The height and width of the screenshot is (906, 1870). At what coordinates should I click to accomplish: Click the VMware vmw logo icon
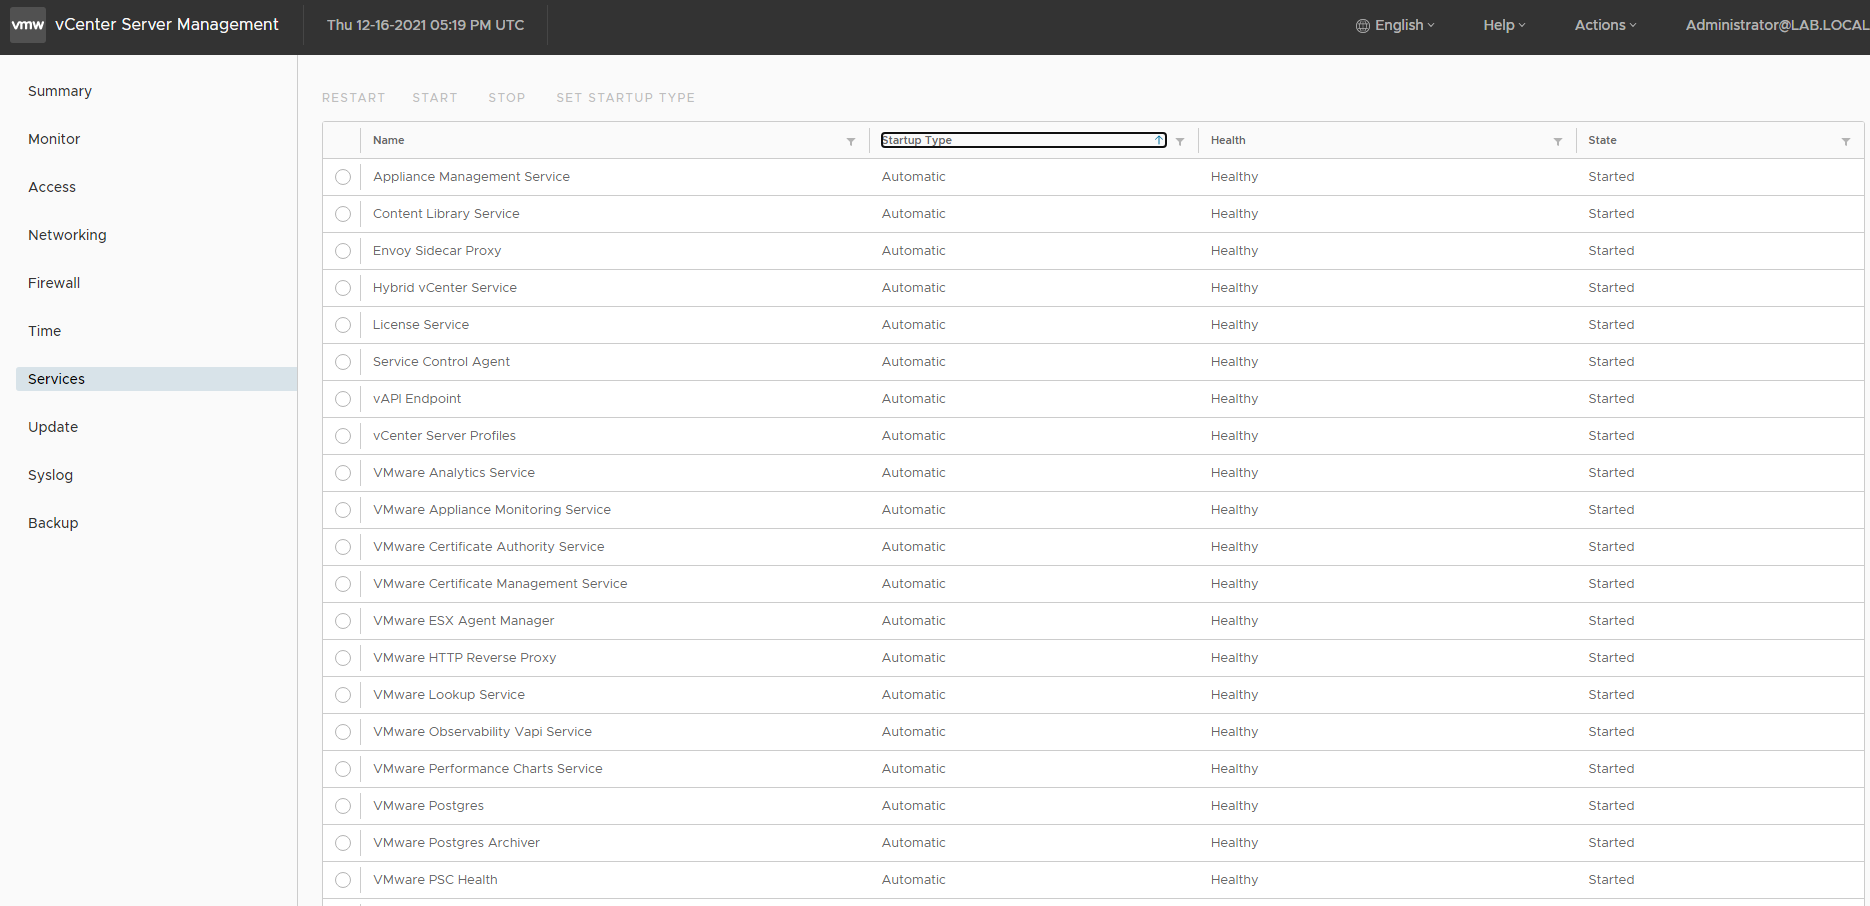coord(28,25)
